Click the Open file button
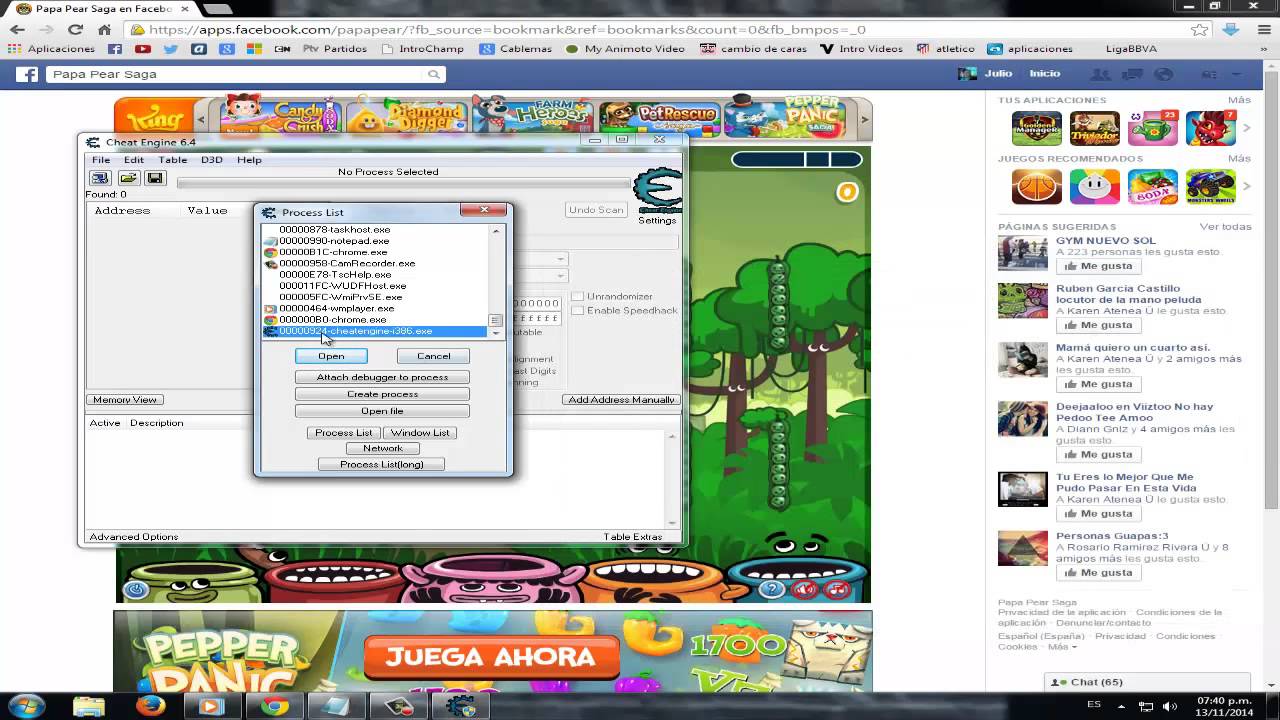1280x720 pixels. coord(382,411)
